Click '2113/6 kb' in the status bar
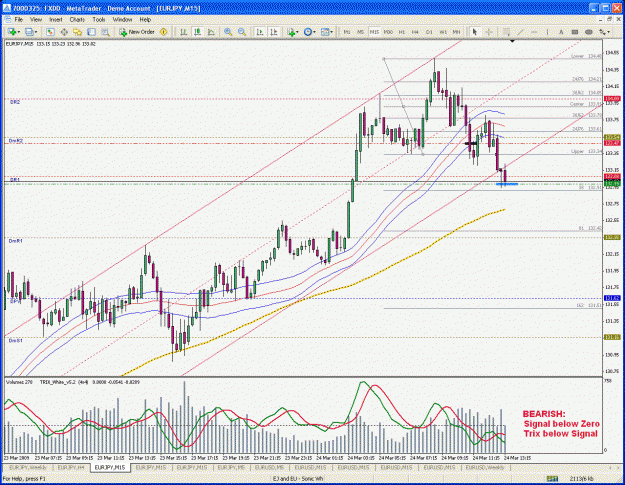The image size is (625, 485). coord(582,479)
